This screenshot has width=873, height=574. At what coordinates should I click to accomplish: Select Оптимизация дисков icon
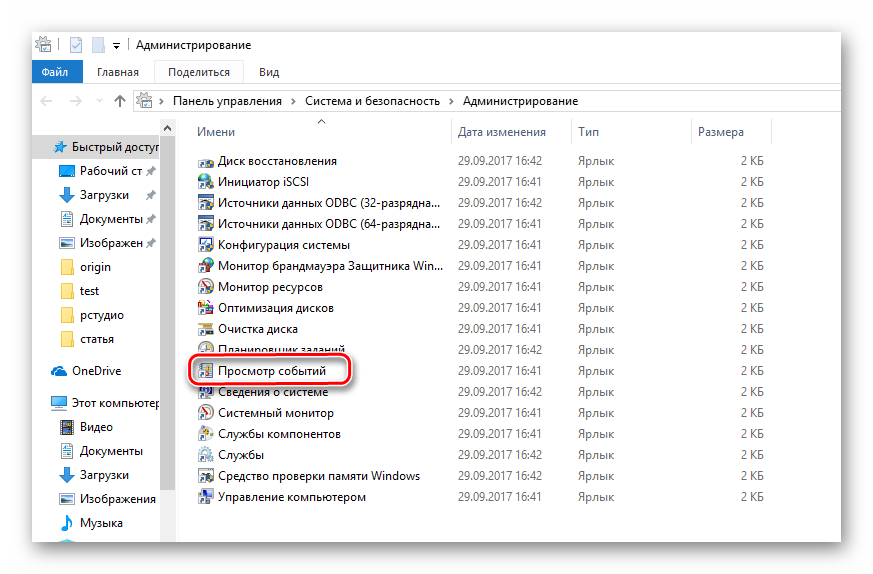click(206, 308)
